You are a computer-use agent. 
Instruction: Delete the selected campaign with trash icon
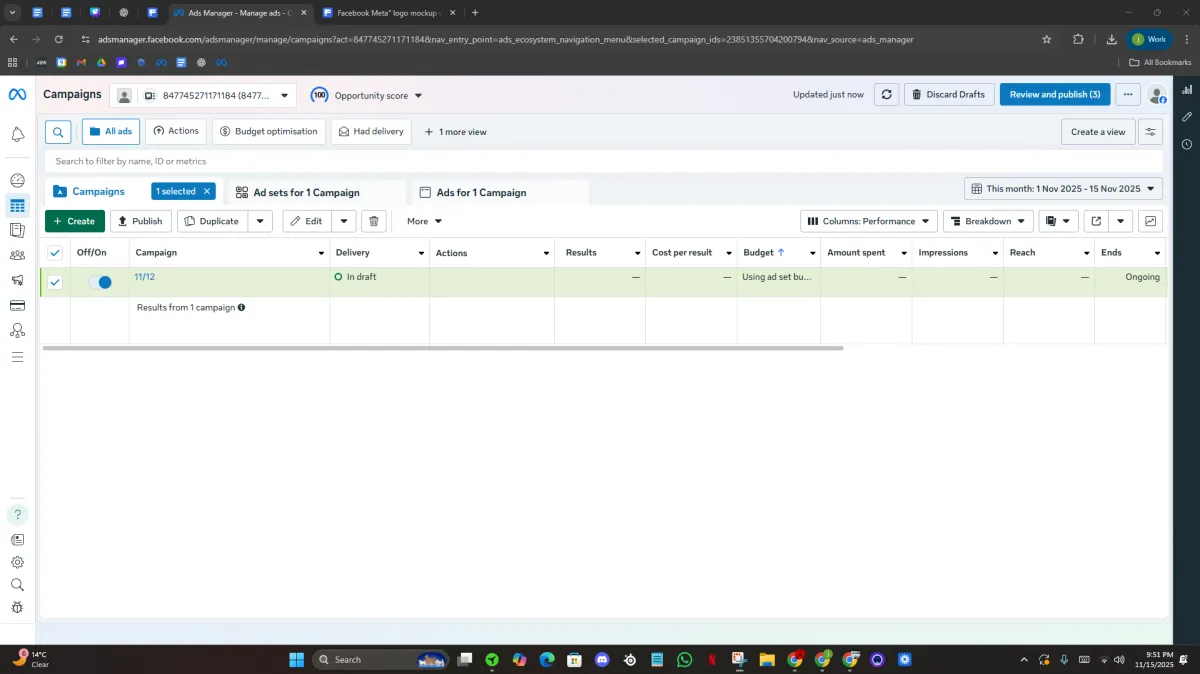coord(373,221)
